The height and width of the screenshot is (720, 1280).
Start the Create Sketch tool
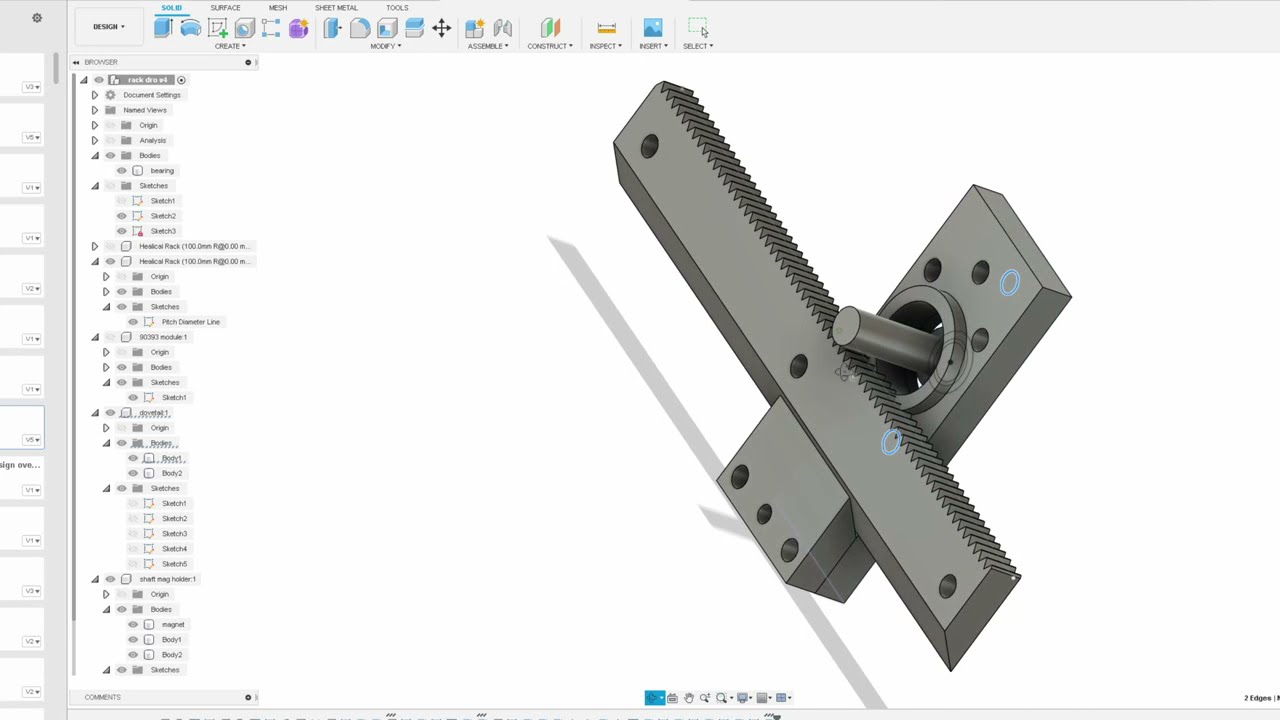pos(218,28)
